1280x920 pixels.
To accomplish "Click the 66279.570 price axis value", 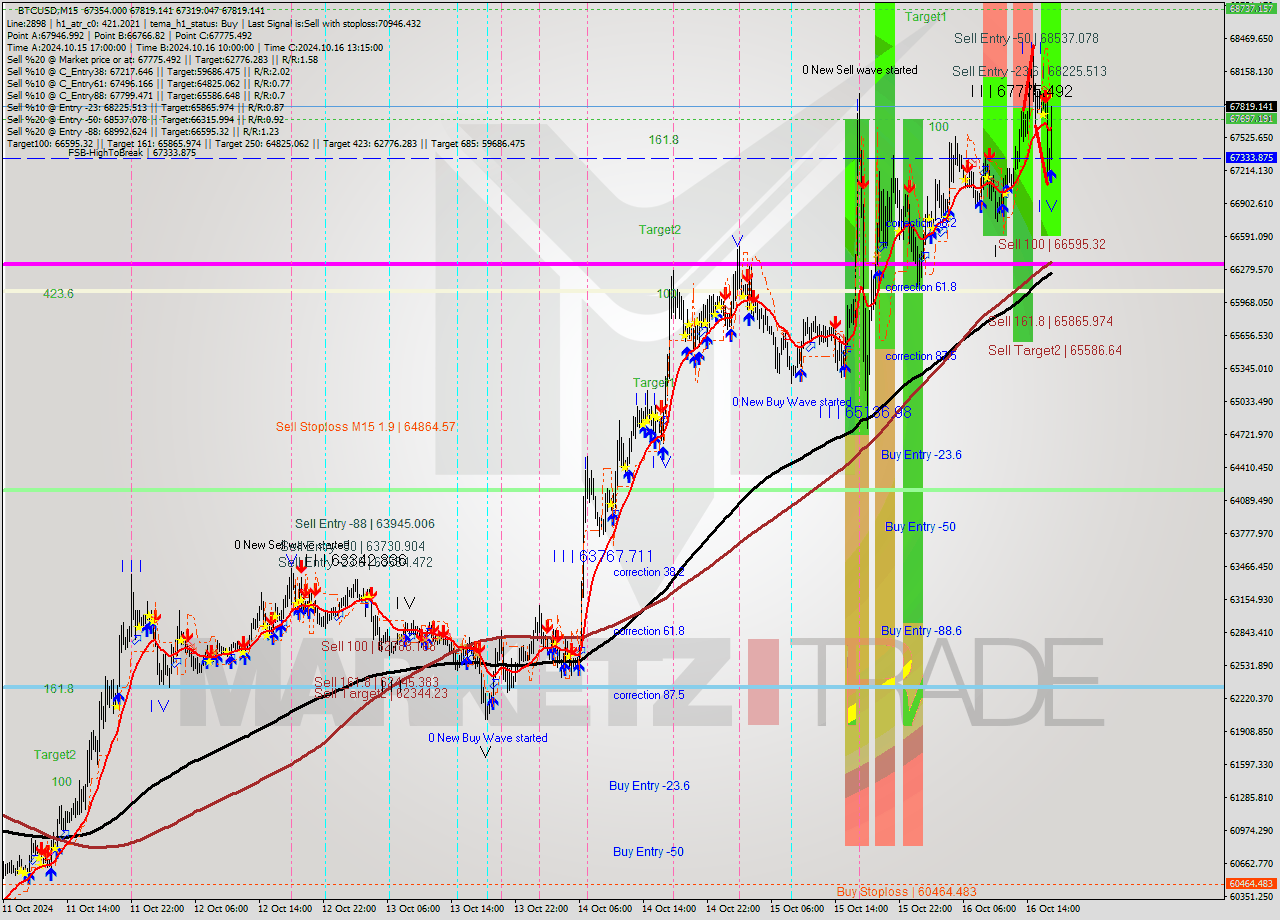I will tap(1251, 269).
